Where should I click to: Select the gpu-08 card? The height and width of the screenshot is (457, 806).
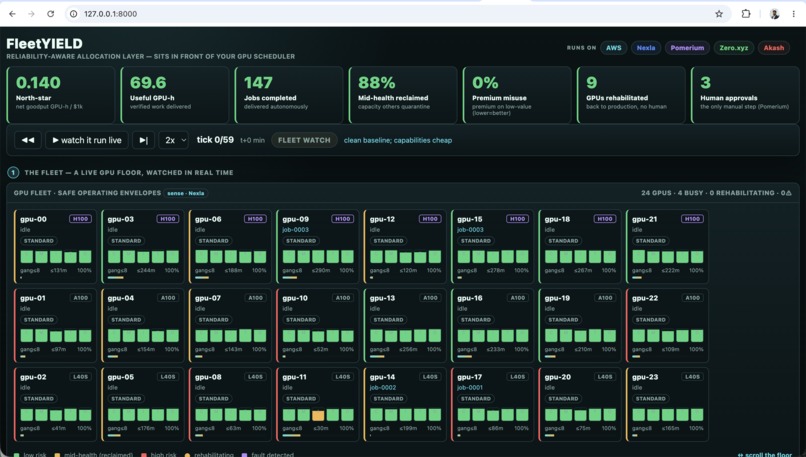pyautogui.click(x=230, y=405)
